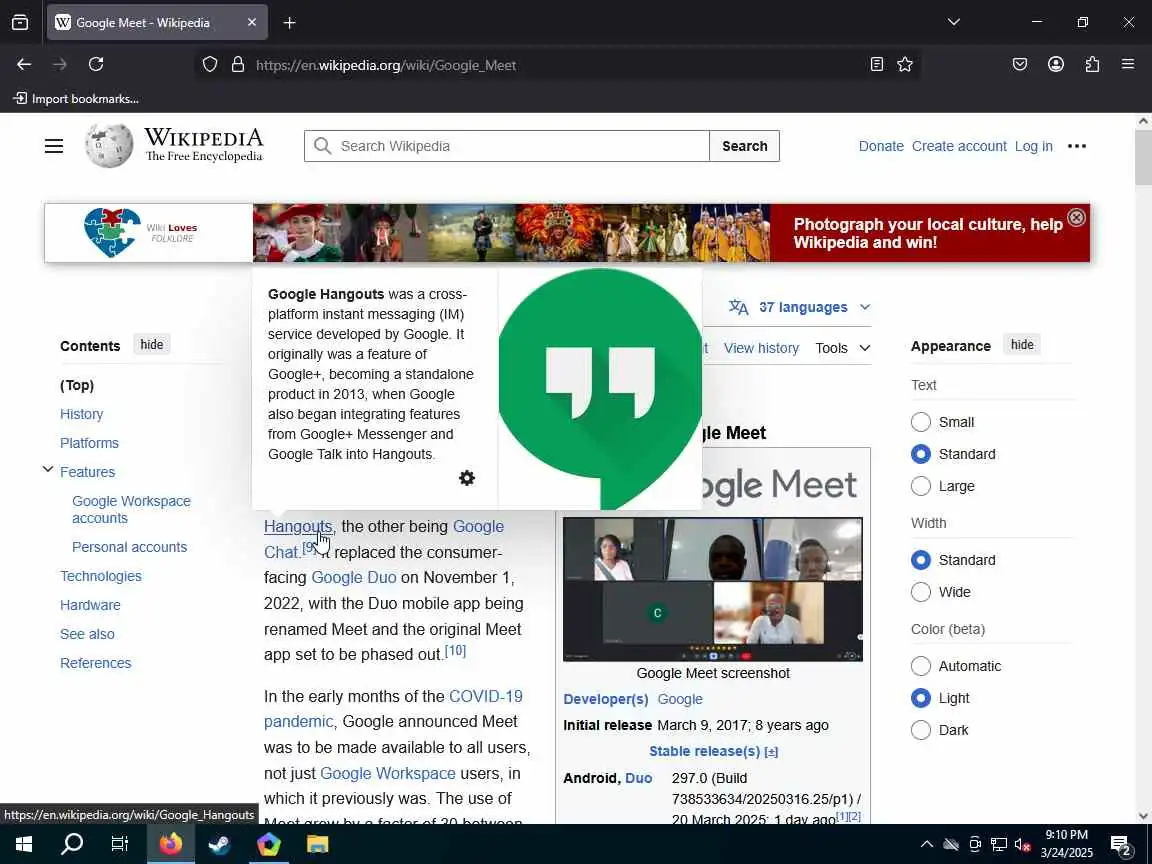Image resolution: width=1152 pixels, height=864 pixels.
Task: Open Task View on the taskbar
Action: 119,844
